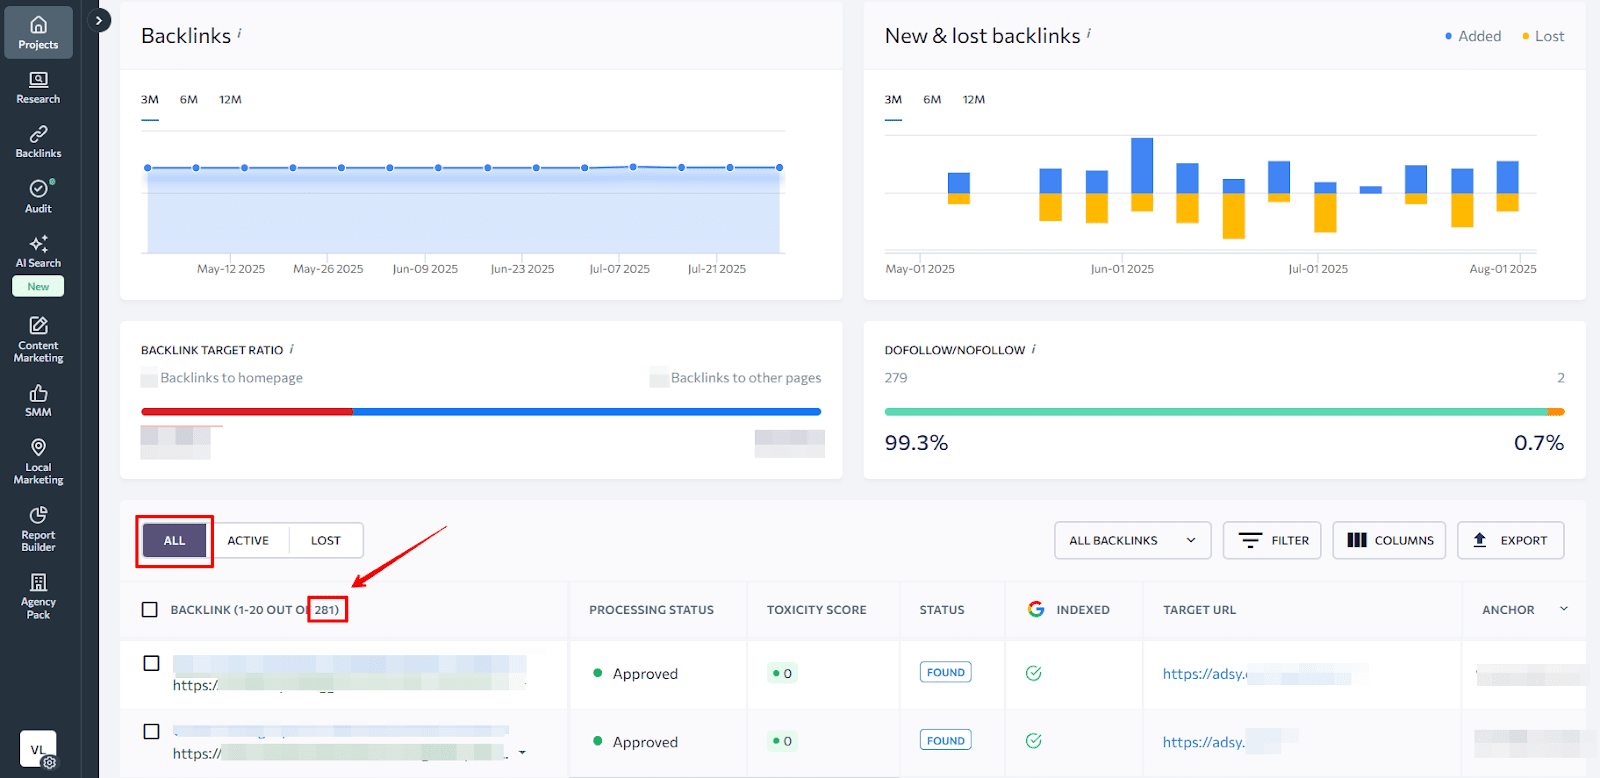This screenshot has height=778, width=1600.
Task: Click the tallest blue bar in New & lost chart
Action: pos(1142,165)
